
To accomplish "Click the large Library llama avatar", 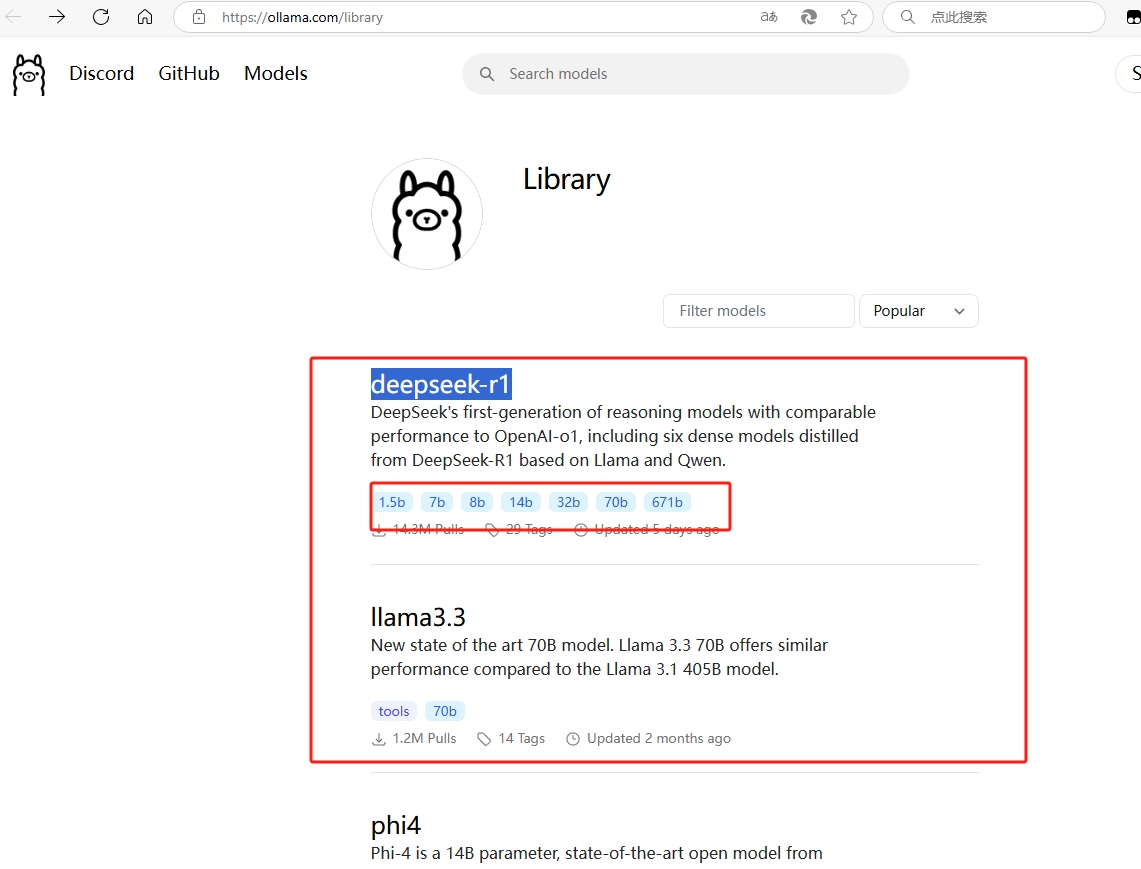I will tap(427, 214).
